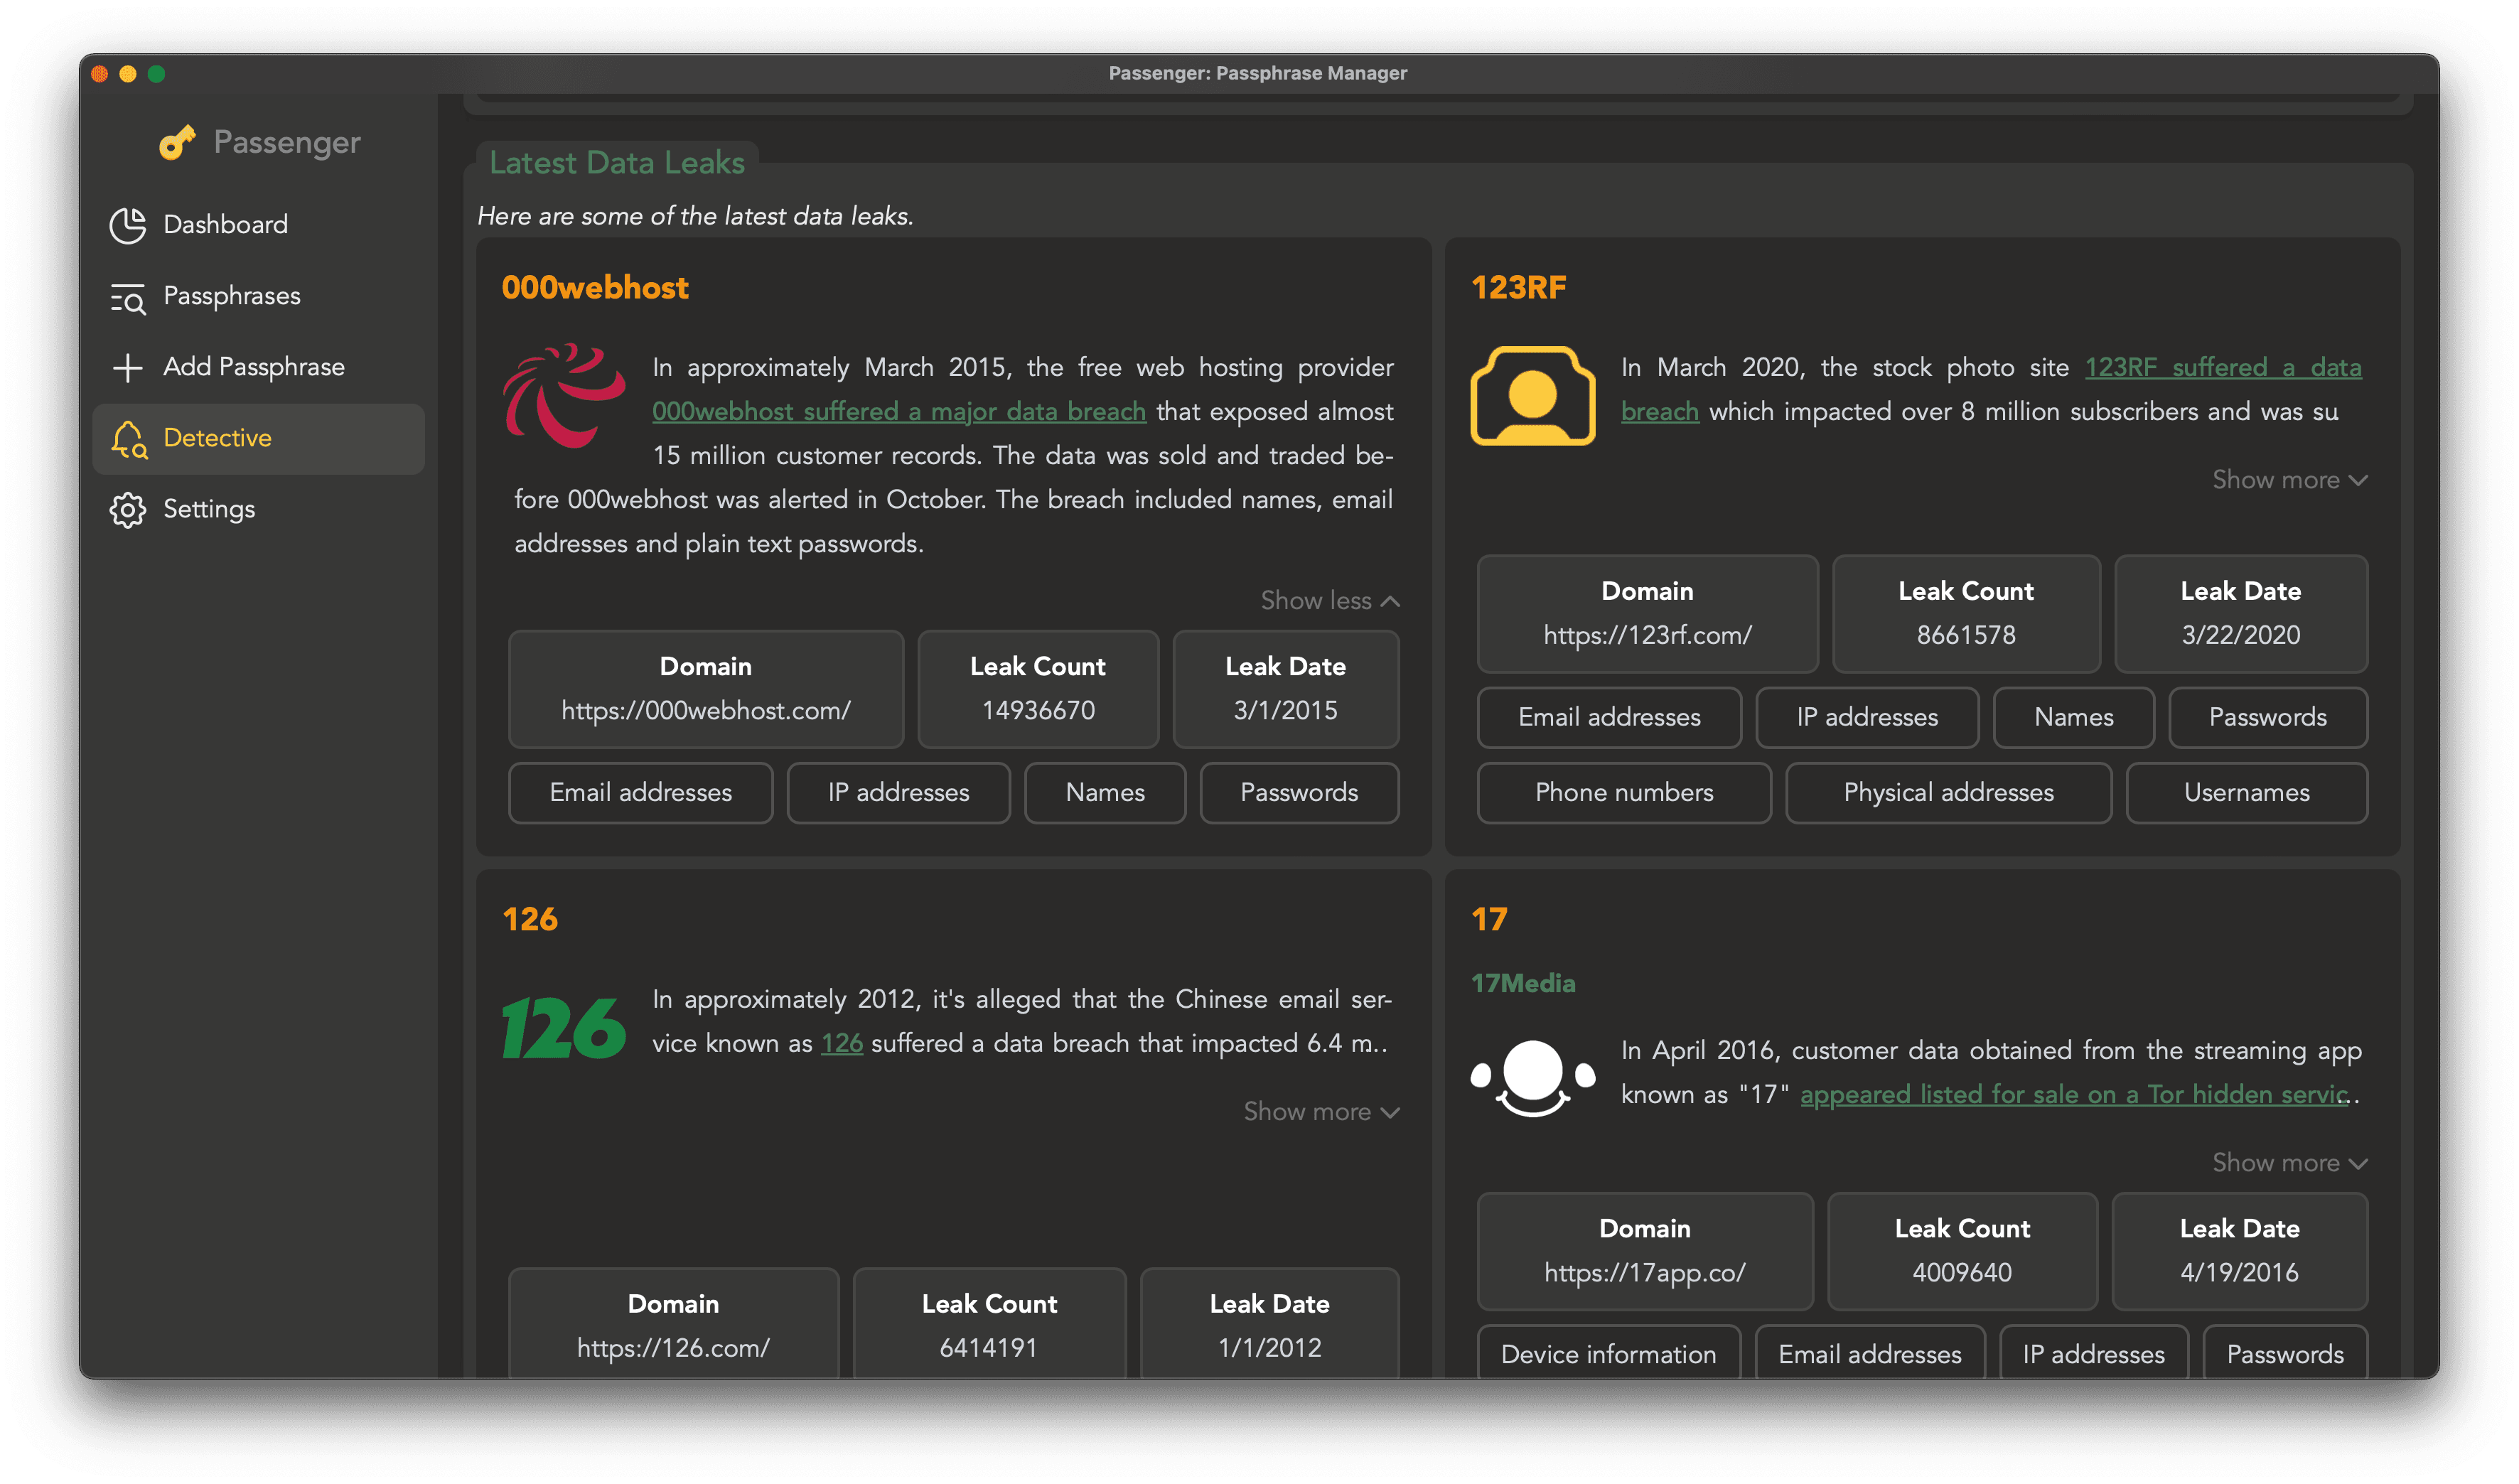Expand the 17 leak Show more

[x=2290, y=1163]
